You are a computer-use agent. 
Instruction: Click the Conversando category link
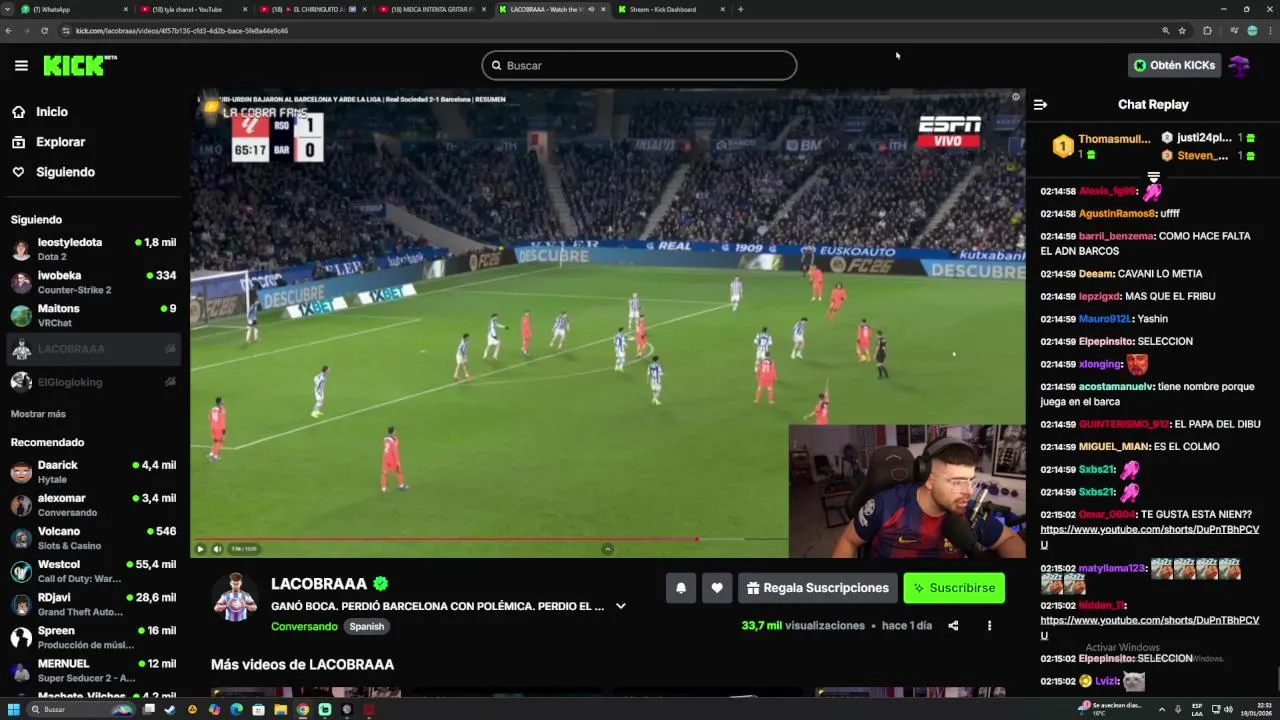tap(304, 627)
